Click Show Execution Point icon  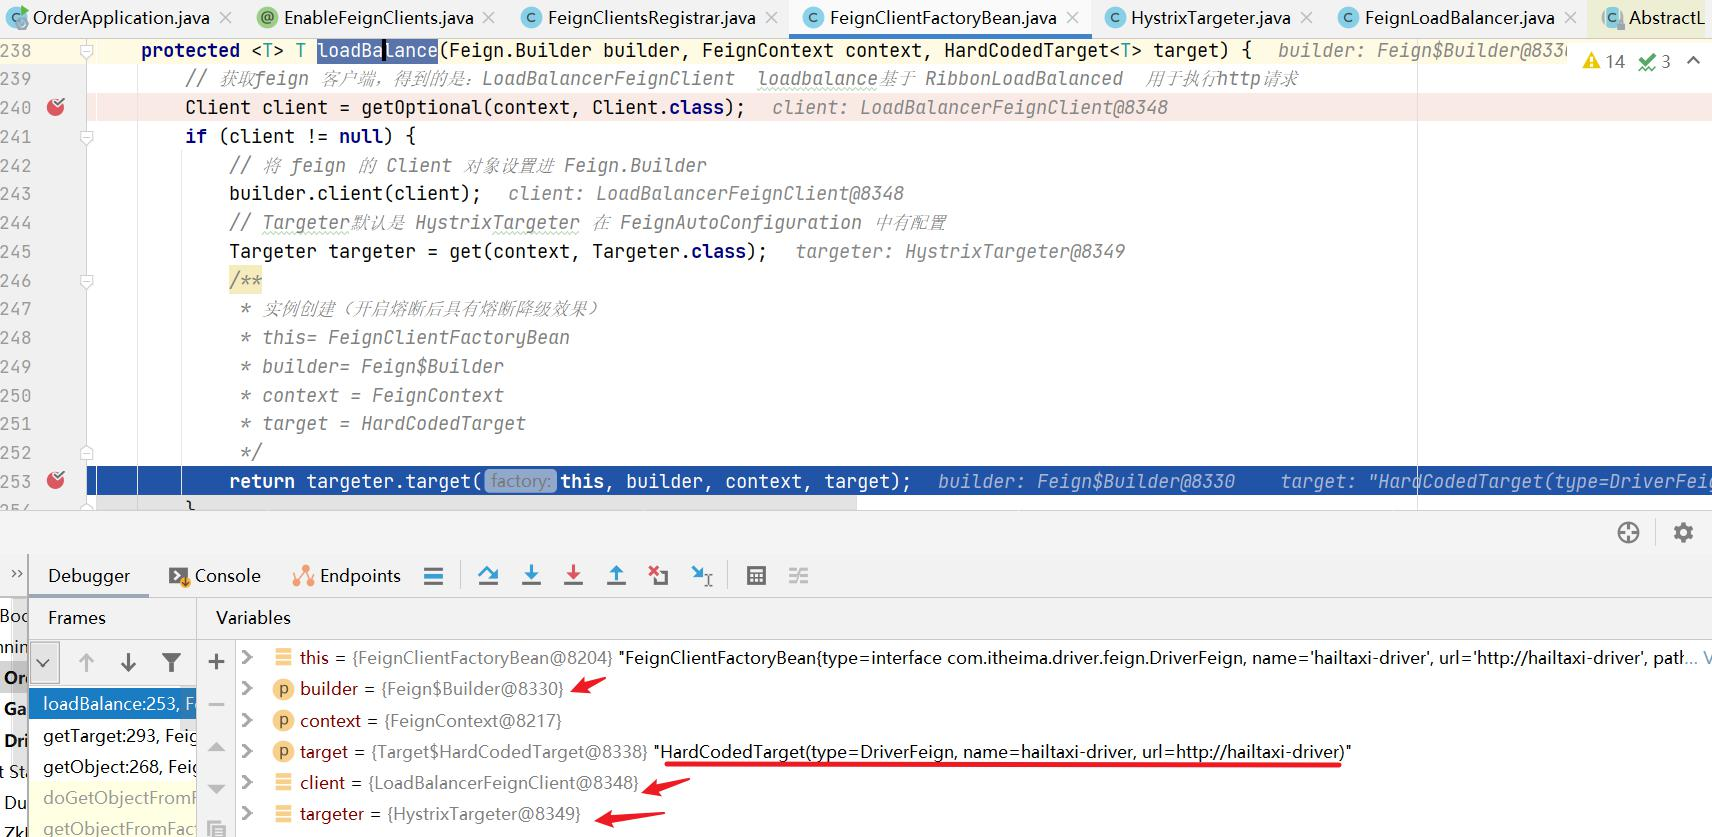[433, 575]
